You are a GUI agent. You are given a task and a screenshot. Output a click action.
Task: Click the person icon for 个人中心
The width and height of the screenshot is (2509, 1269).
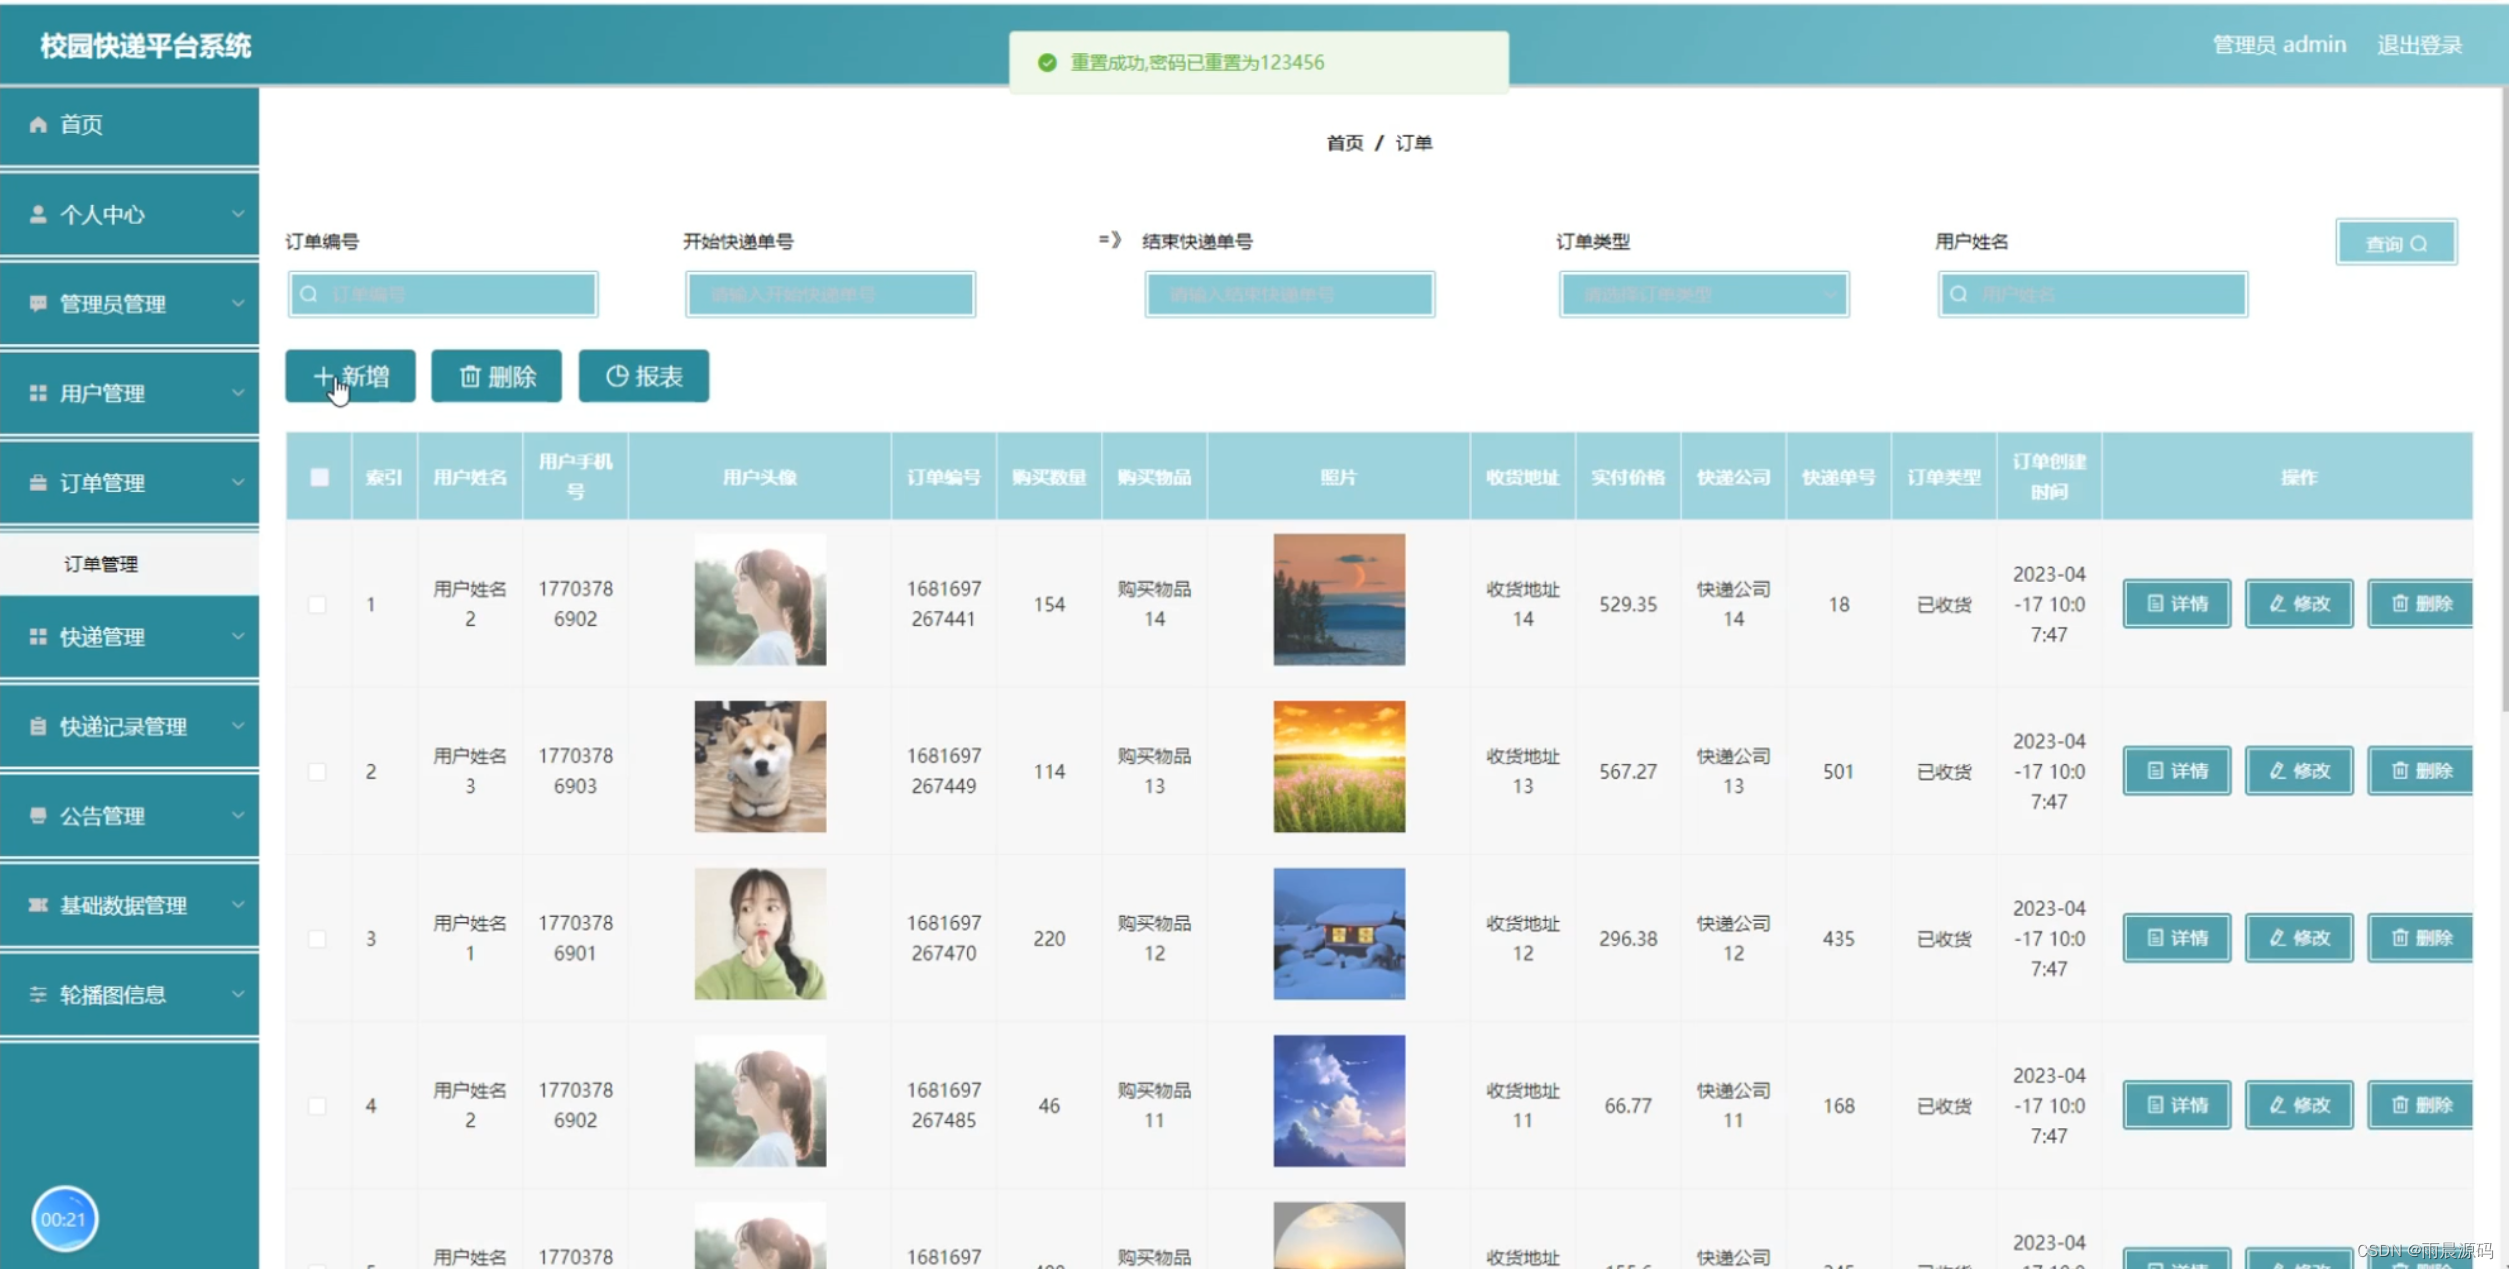pos(38,214)
